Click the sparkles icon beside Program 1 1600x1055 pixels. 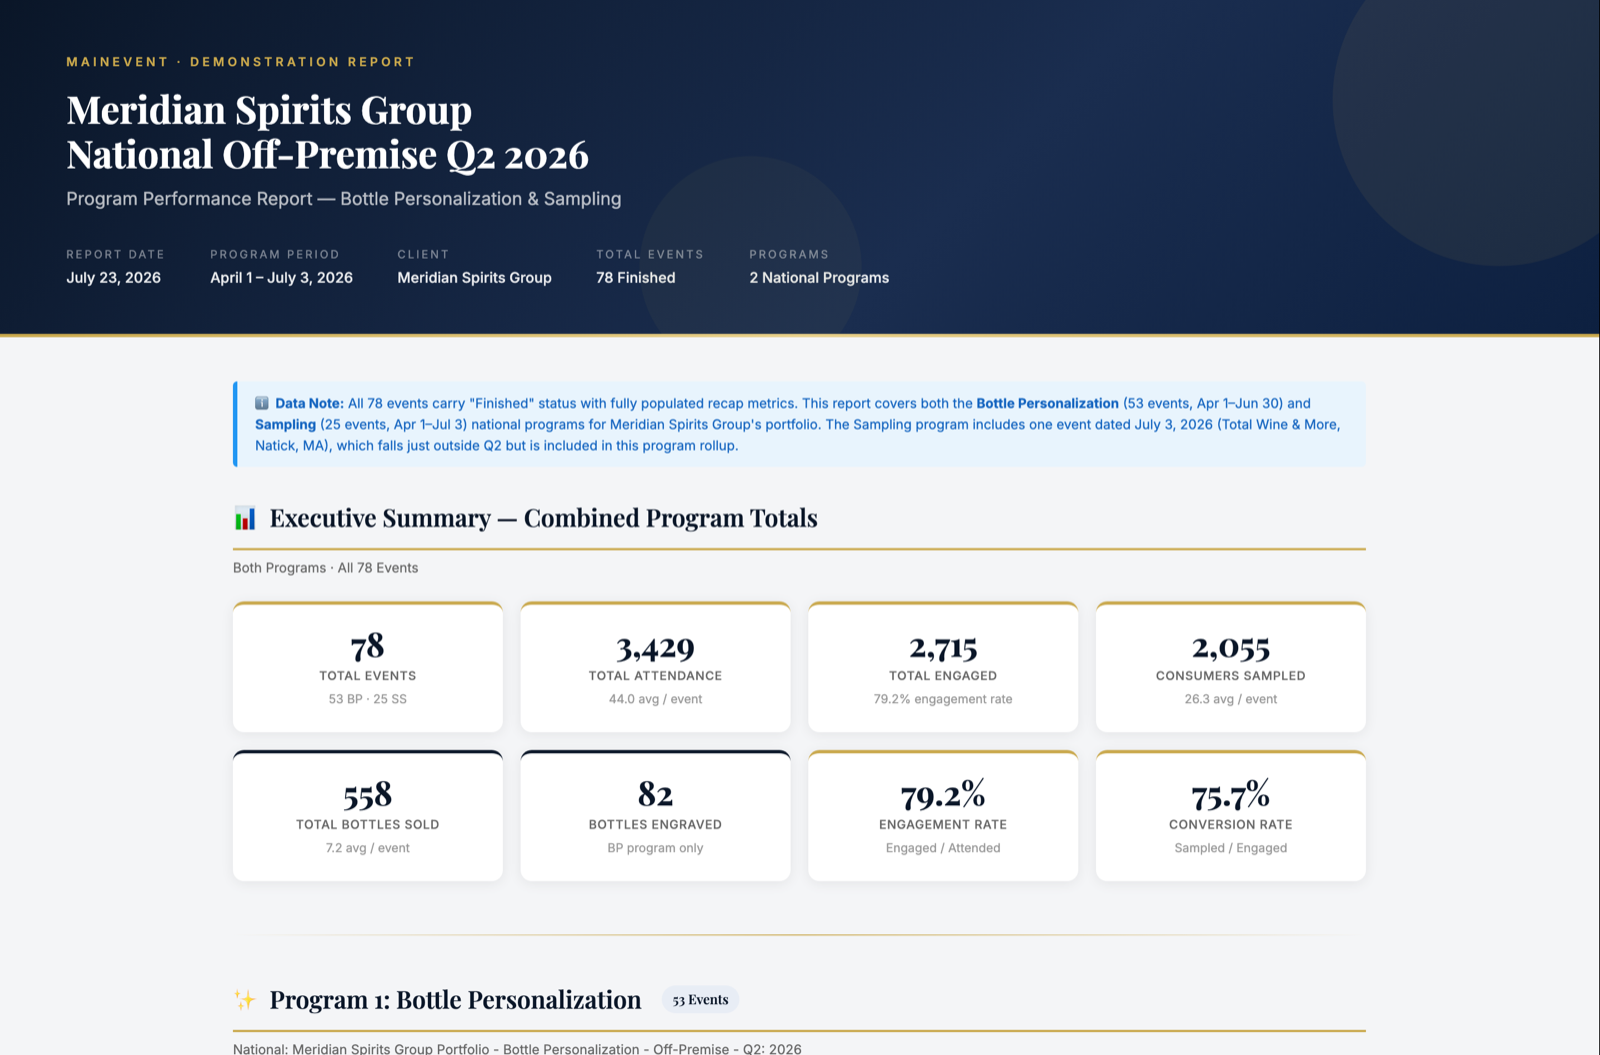(x=245, y=1000)
